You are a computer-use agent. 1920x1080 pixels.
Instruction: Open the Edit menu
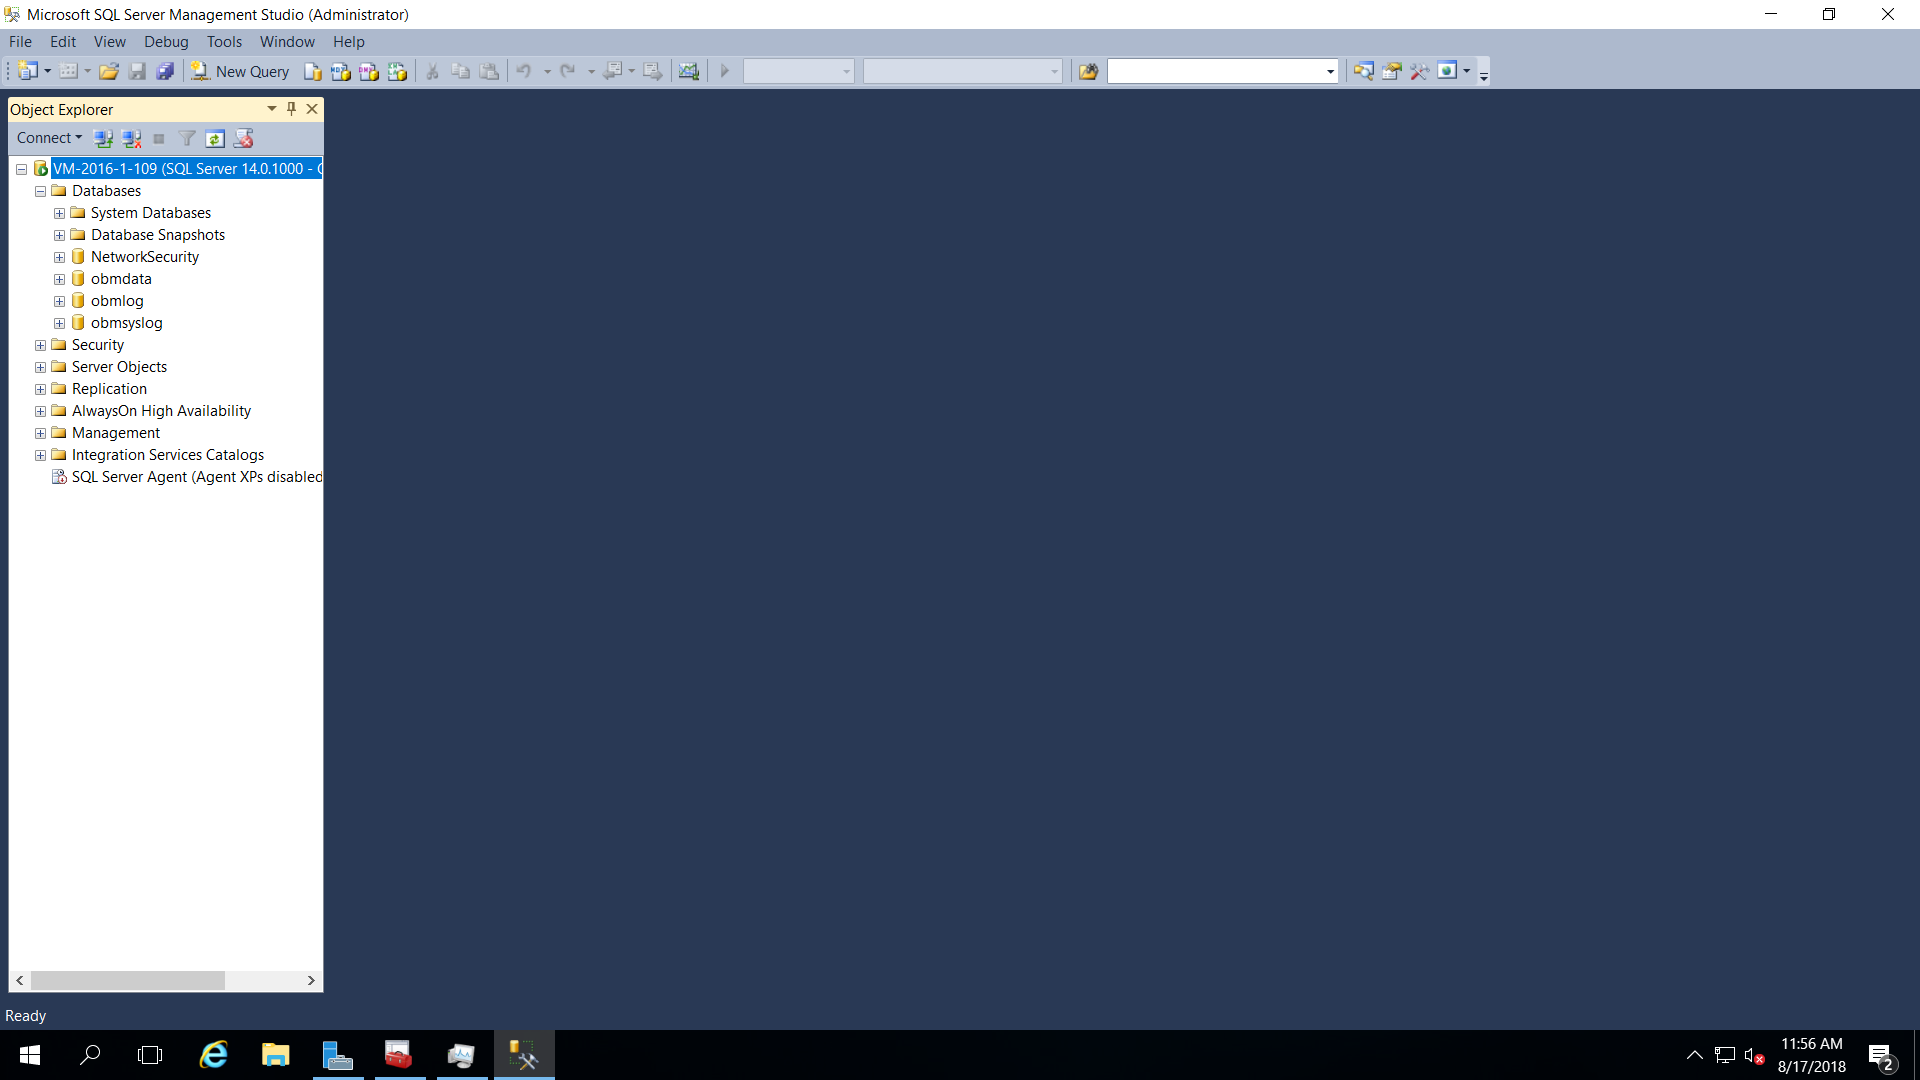[63, 42]
